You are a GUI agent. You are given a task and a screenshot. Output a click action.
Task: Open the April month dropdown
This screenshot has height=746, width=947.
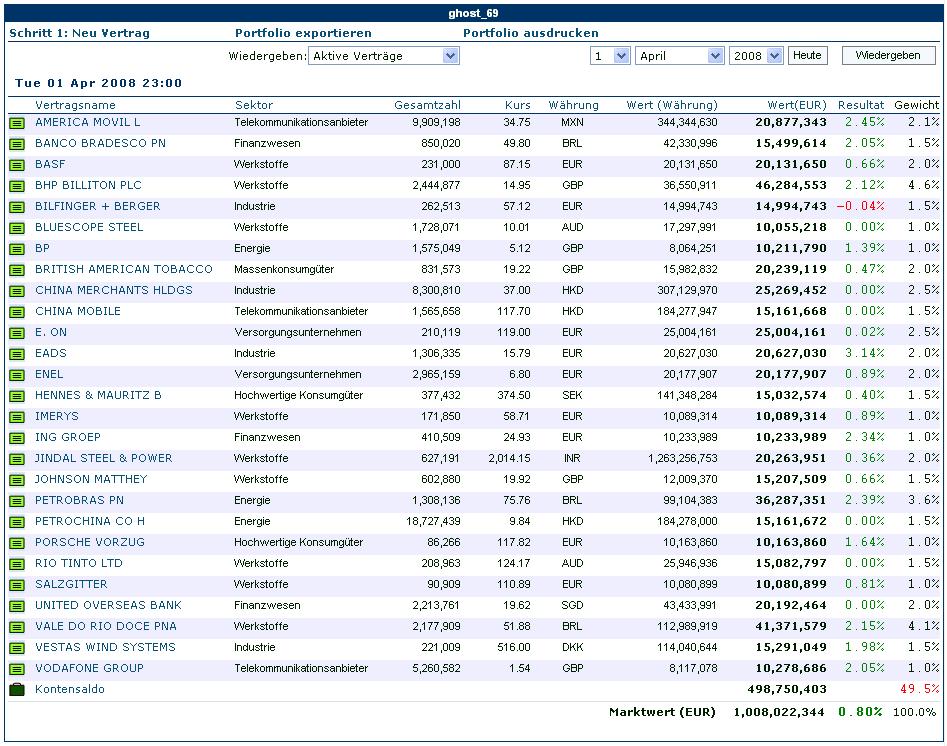679,56
